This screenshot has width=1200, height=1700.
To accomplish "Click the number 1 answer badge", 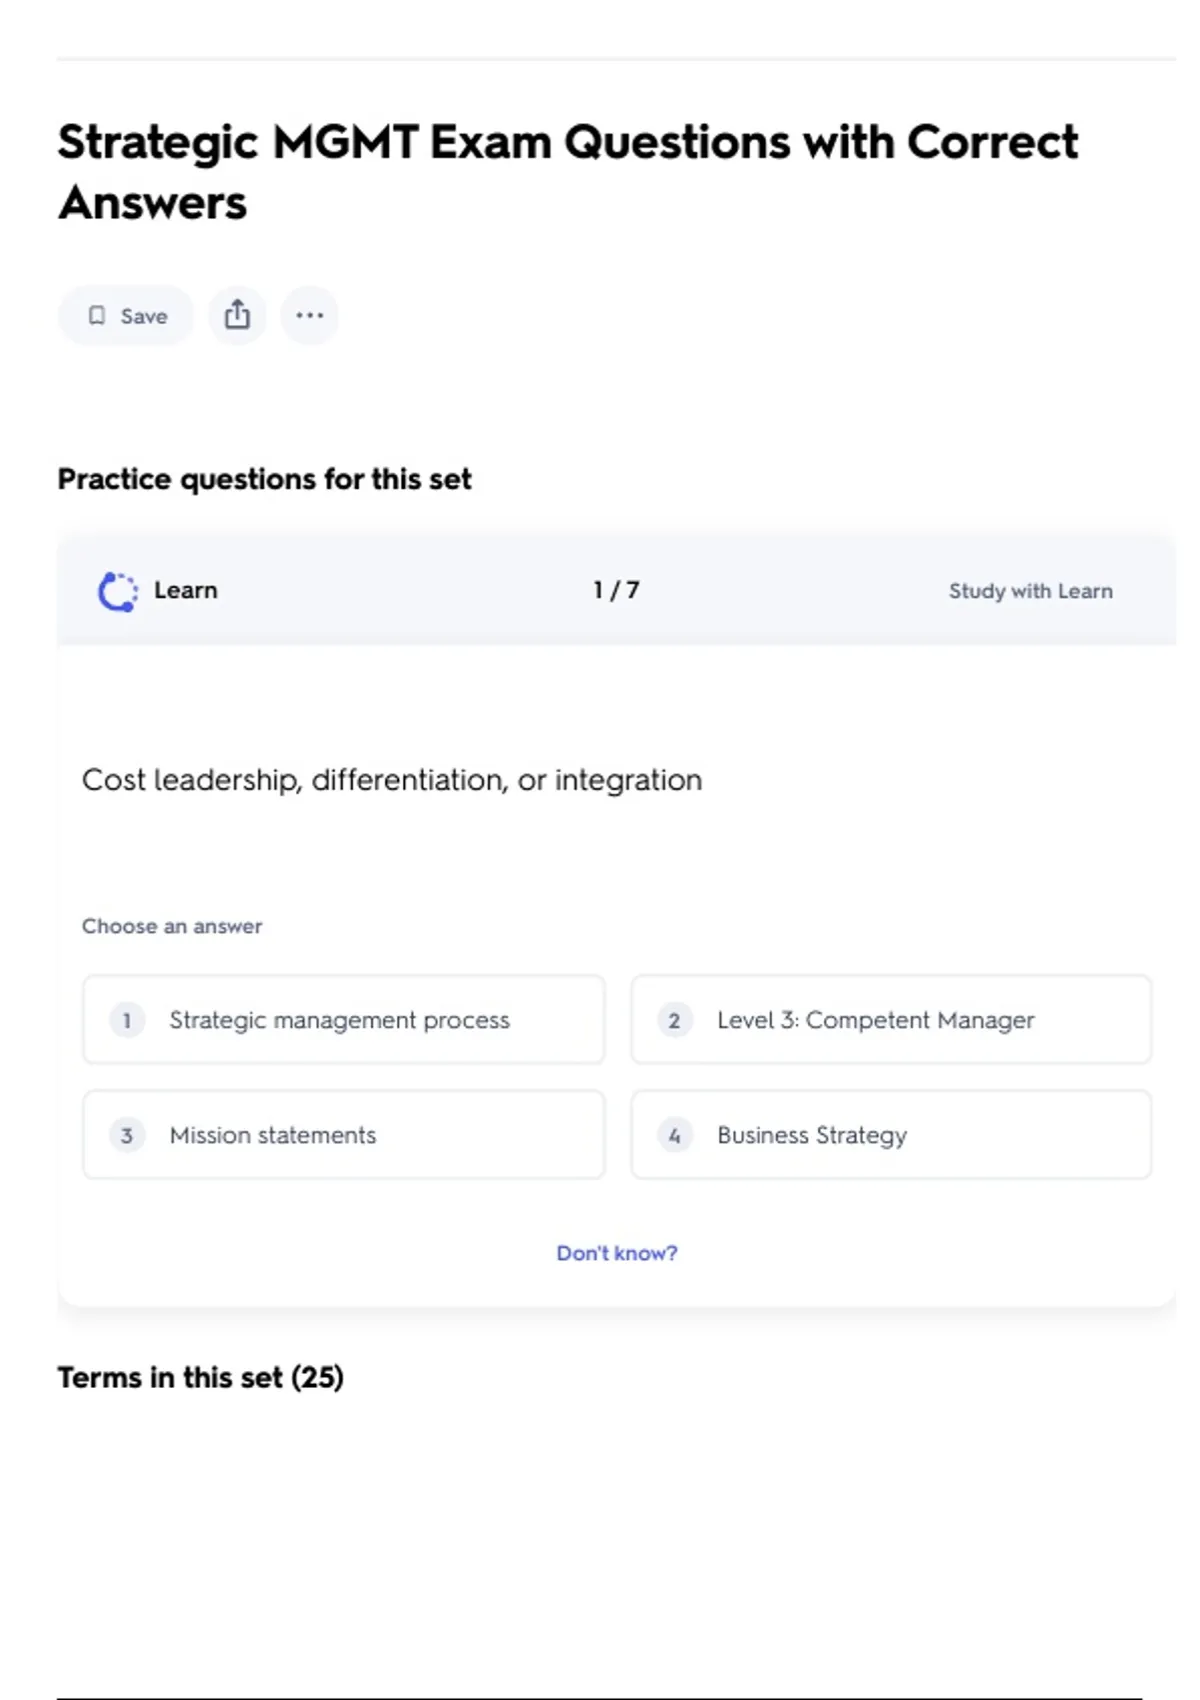I will pos(127,1020).
